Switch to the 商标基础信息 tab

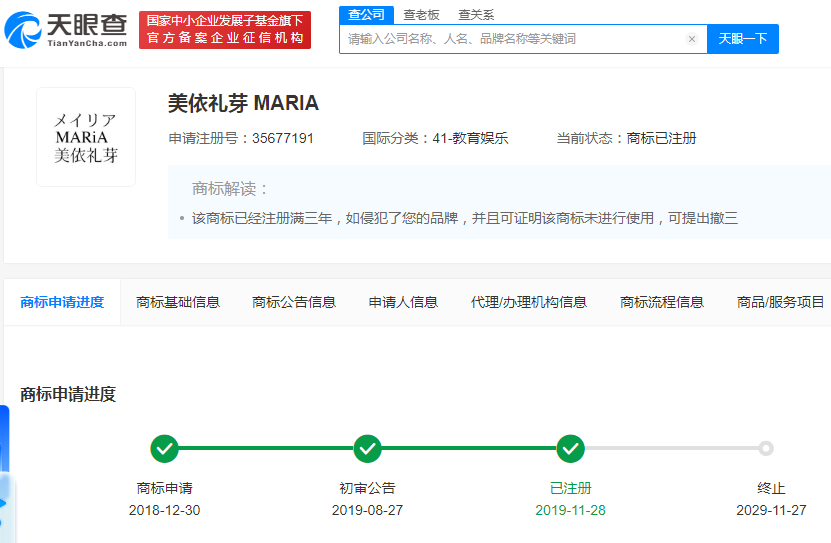(x=178, y=302)
